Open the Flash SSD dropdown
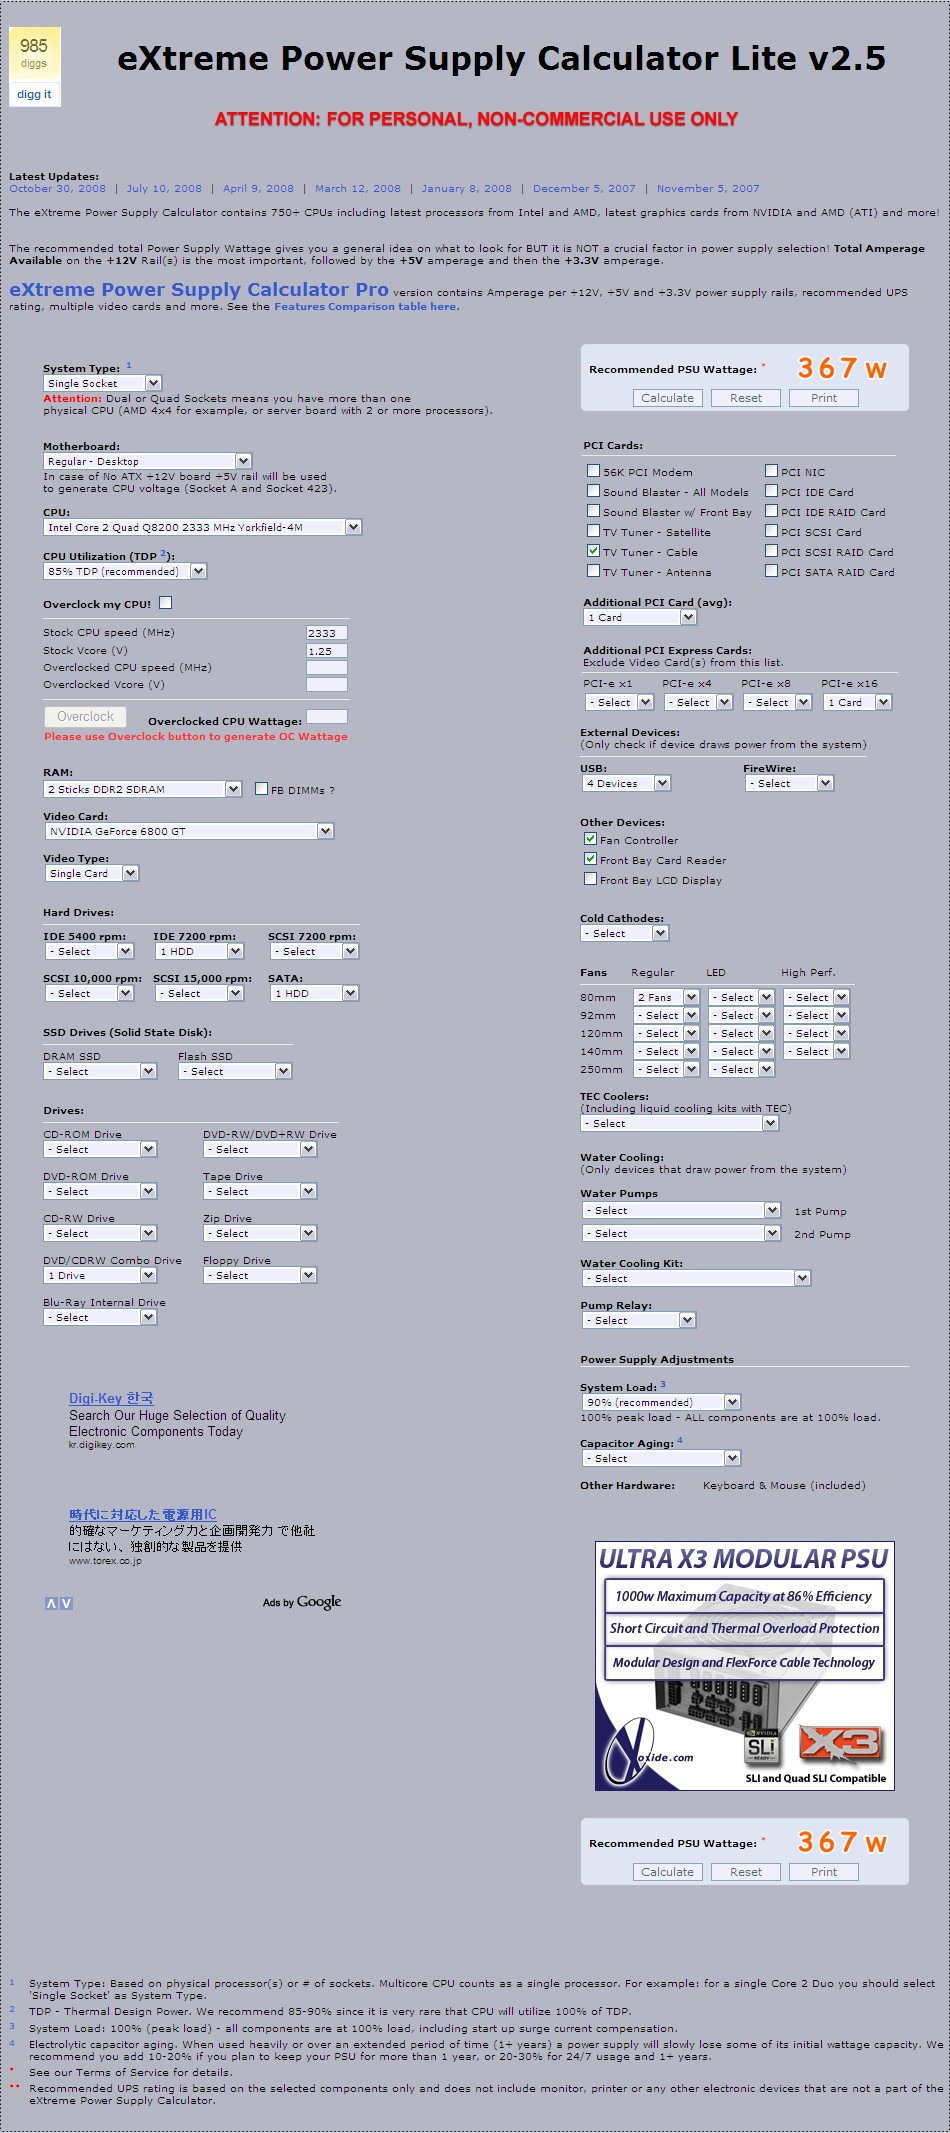 point(235,1071)
